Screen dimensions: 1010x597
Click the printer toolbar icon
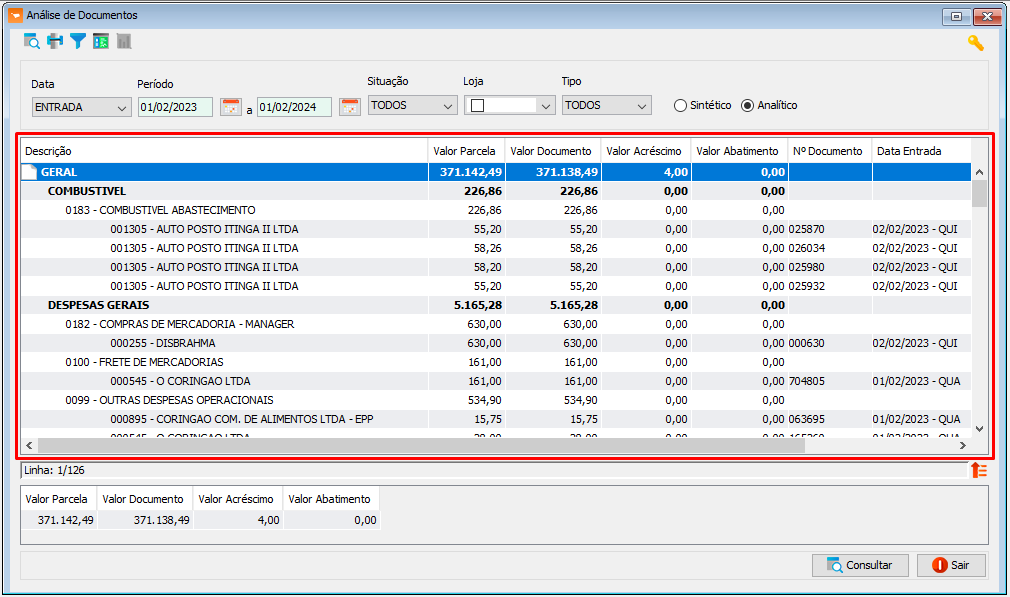coord(55,42)
